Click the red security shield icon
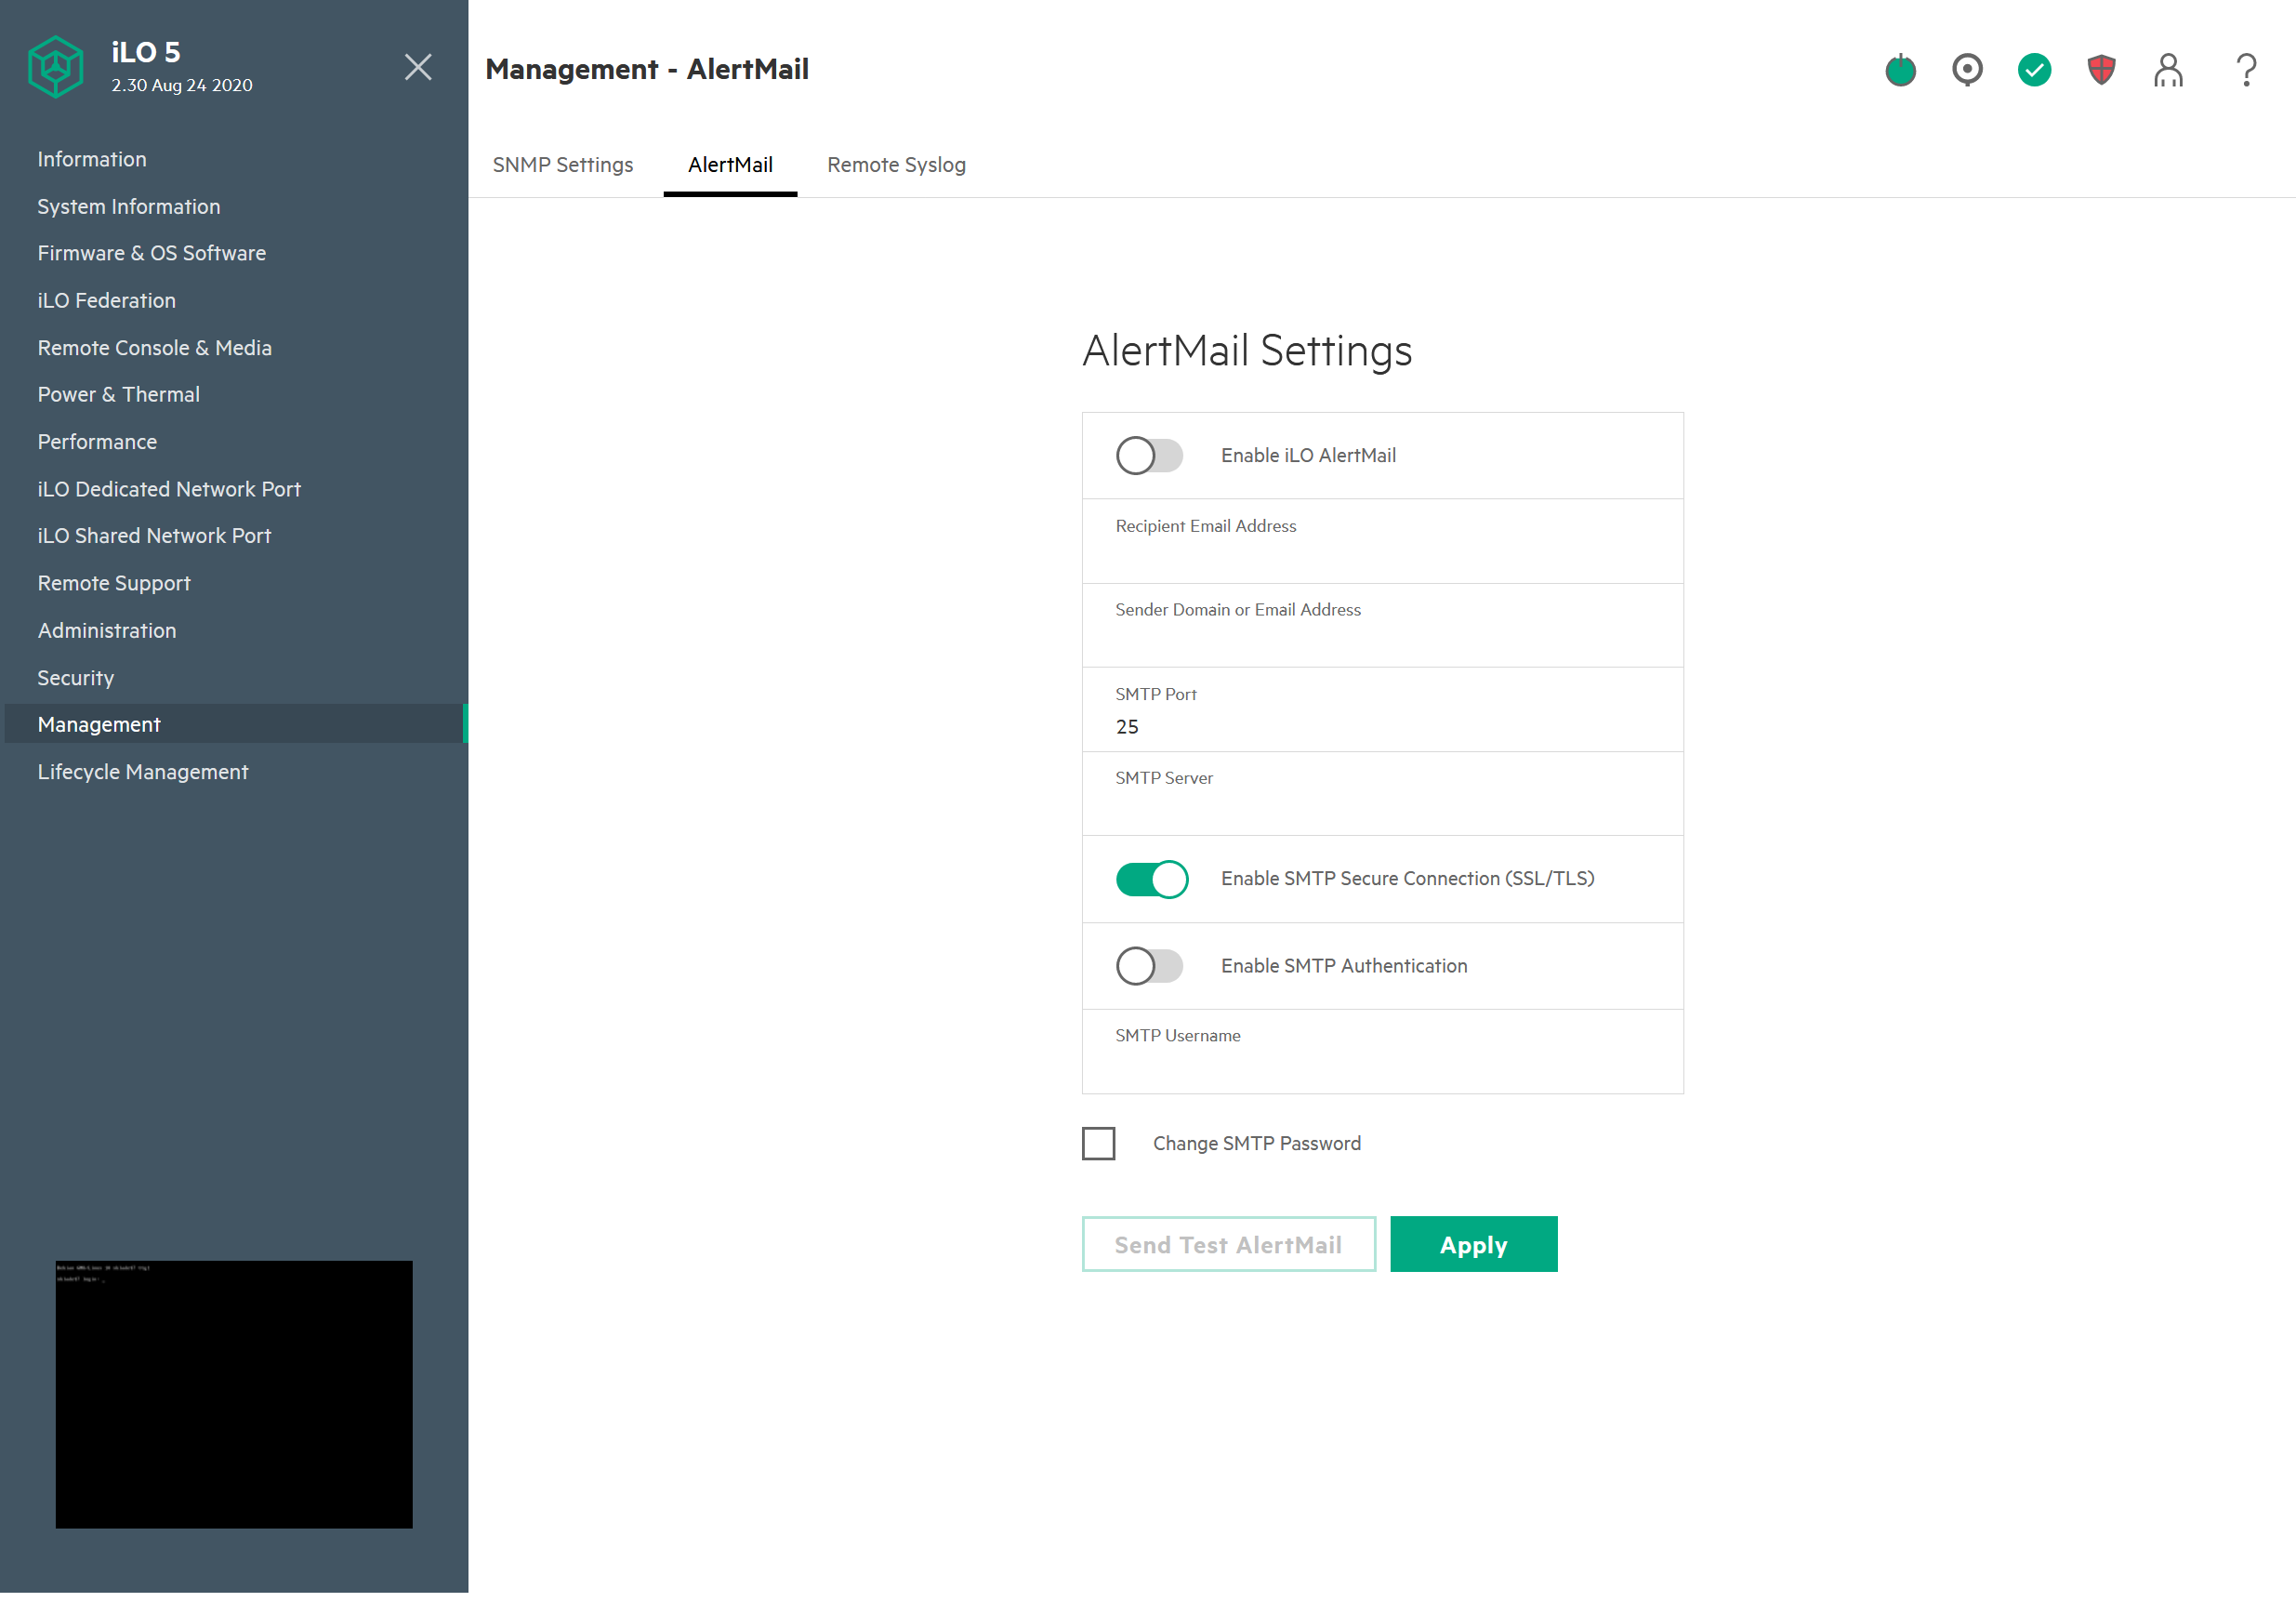The width and height of the screenshot is (2296, 1602). 2101,70
